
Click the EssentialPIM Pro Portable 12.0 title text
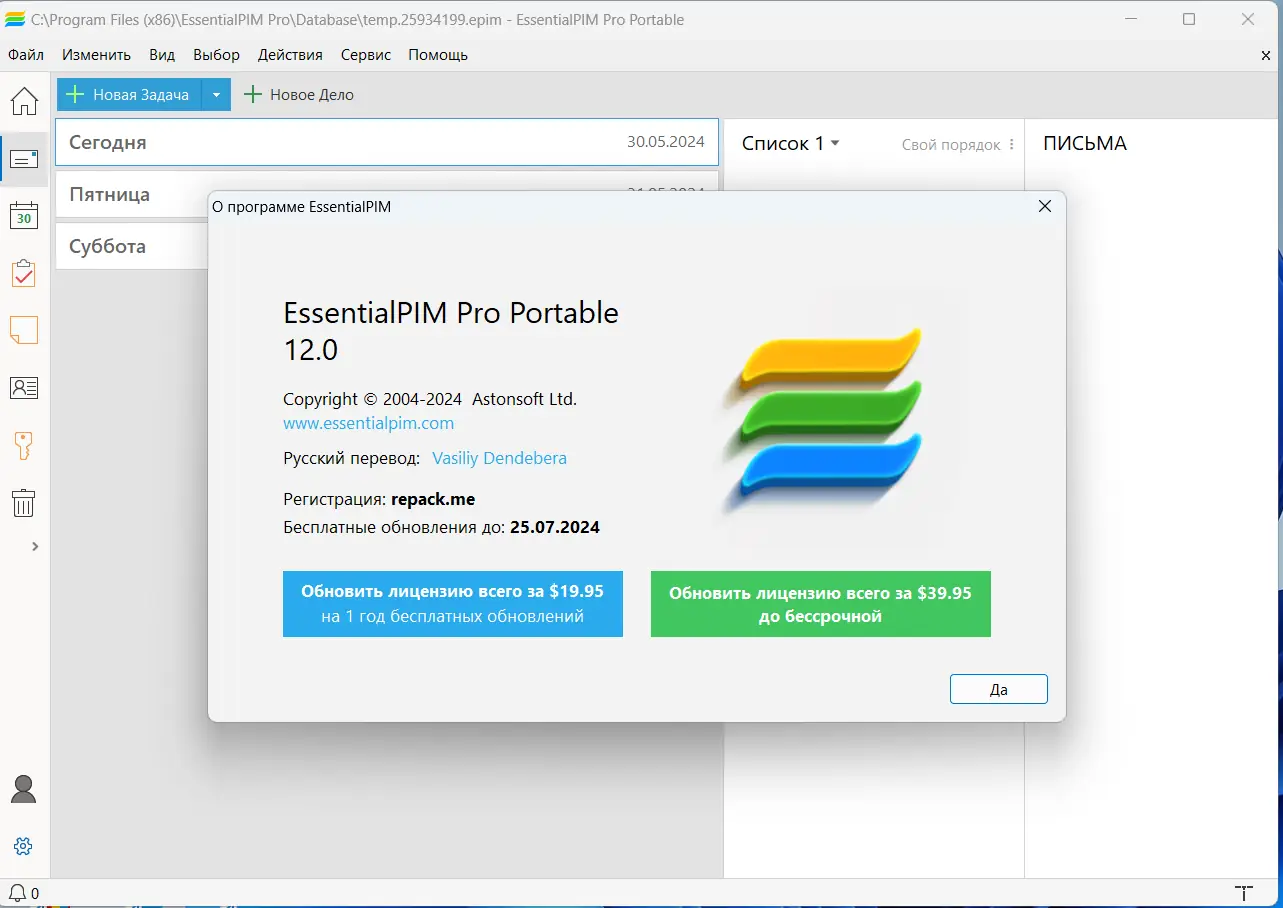pyautogui.click(x=451, y=331)
